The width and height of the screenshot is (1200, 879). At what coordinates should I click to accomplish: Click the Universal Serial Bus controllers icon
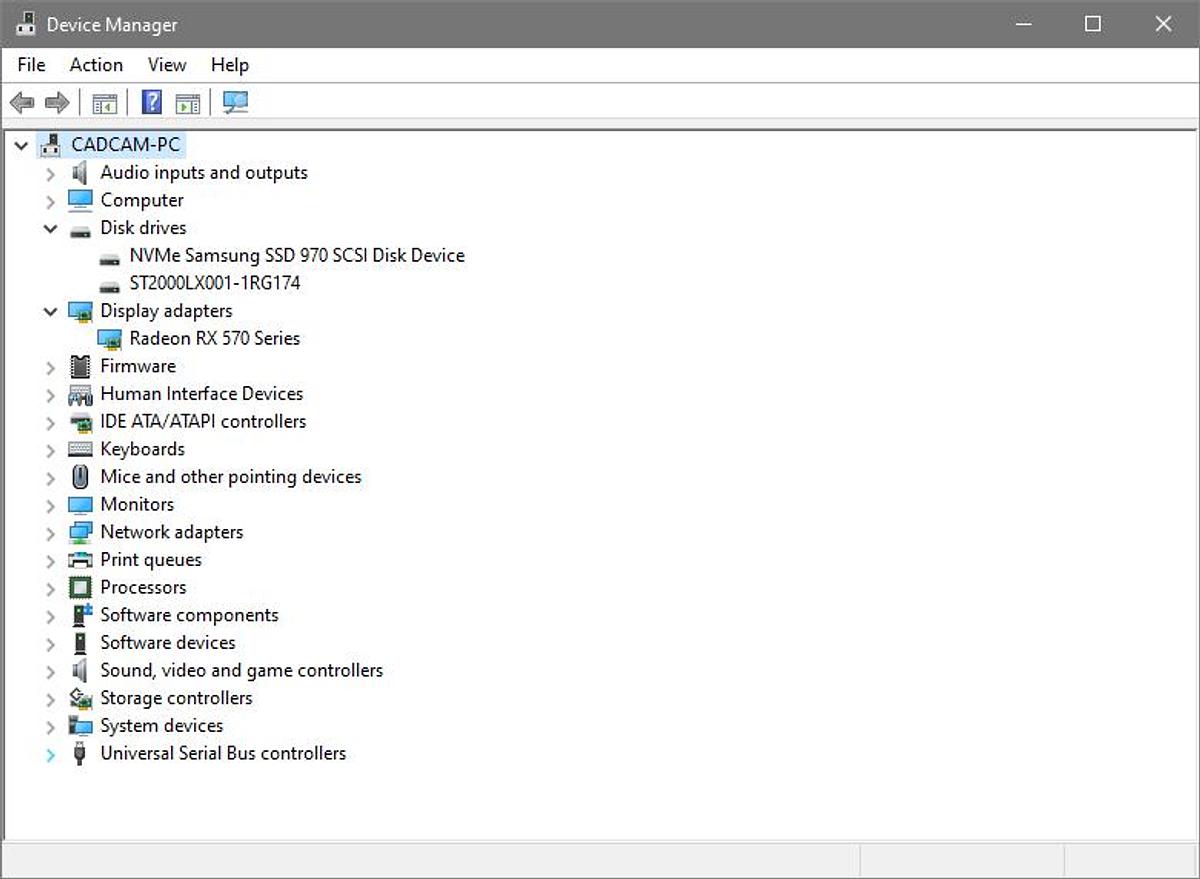(80, 753)
